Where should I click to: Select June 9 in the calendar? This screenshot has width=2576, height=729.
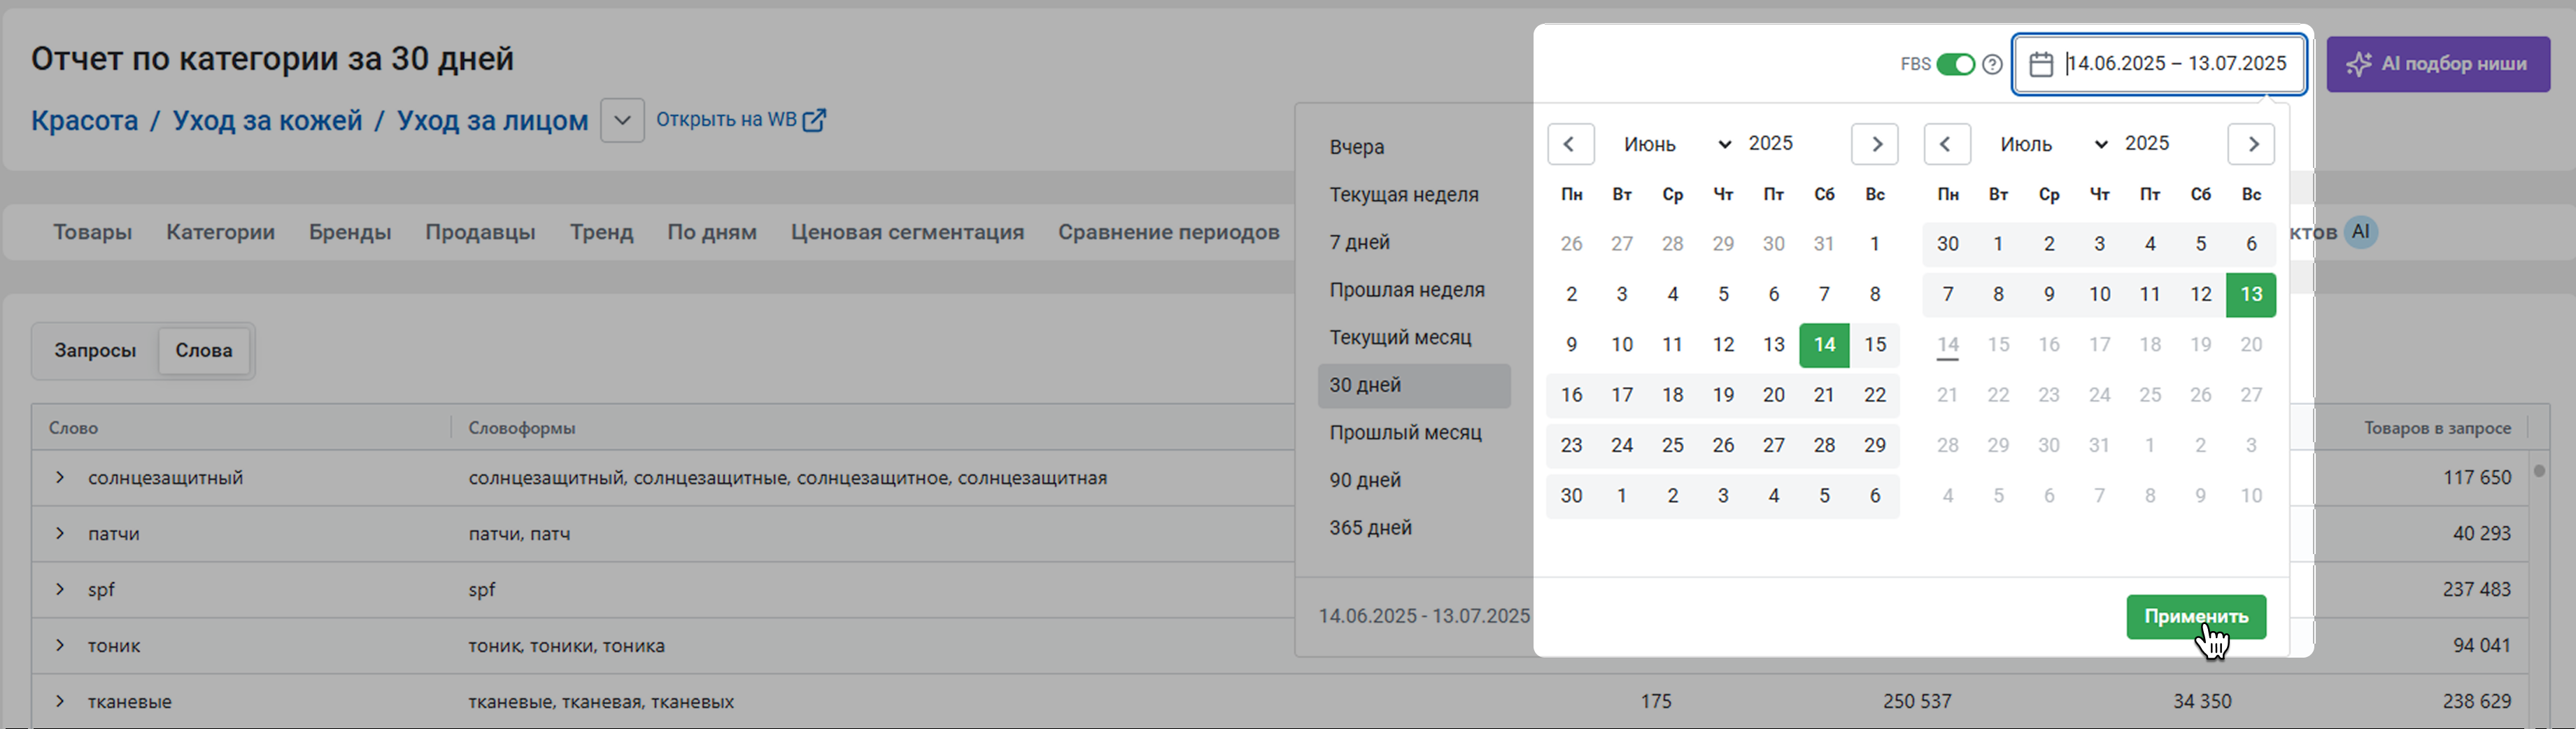point(1571,345)
